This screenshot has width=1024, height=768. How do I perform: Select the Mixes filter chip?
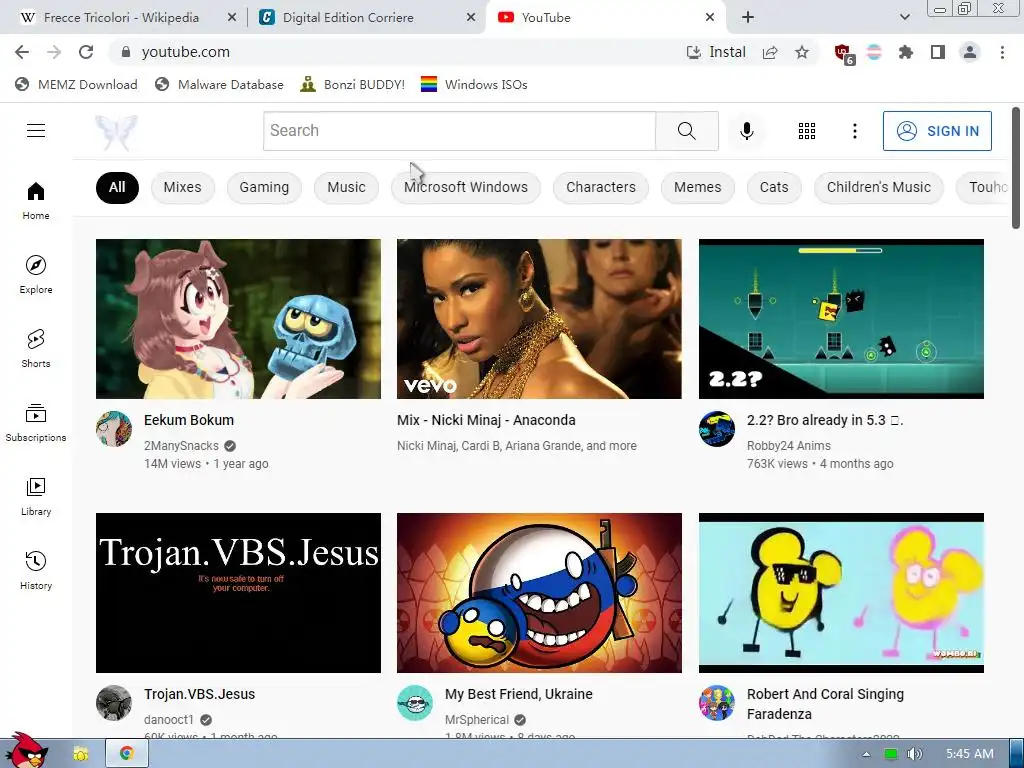(182, 187)
